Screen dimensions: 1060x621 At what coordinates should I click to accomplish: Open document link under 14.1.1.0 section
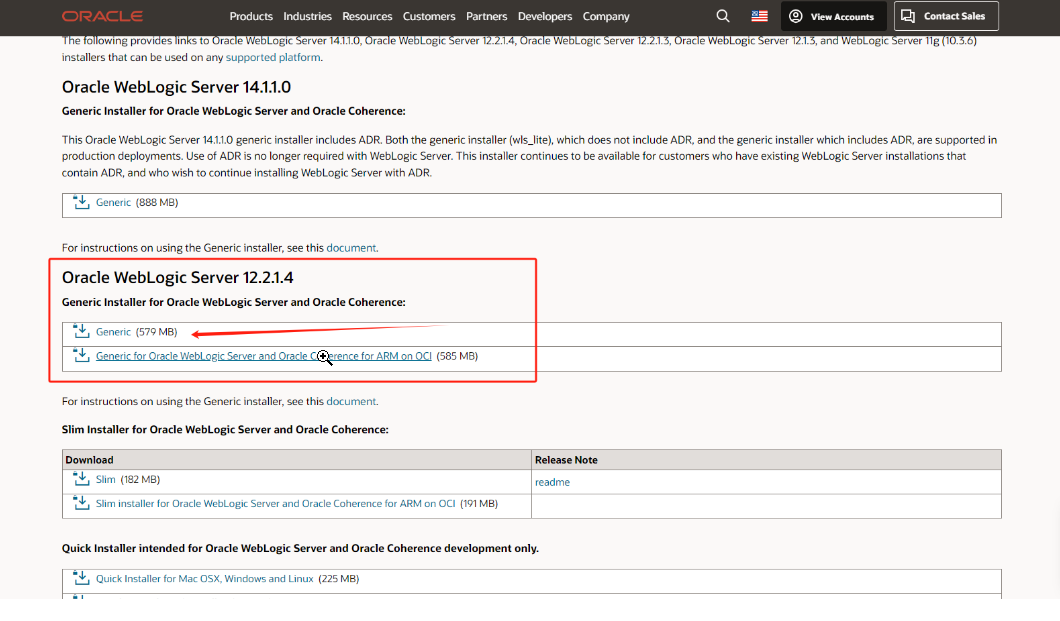(352, 248)
